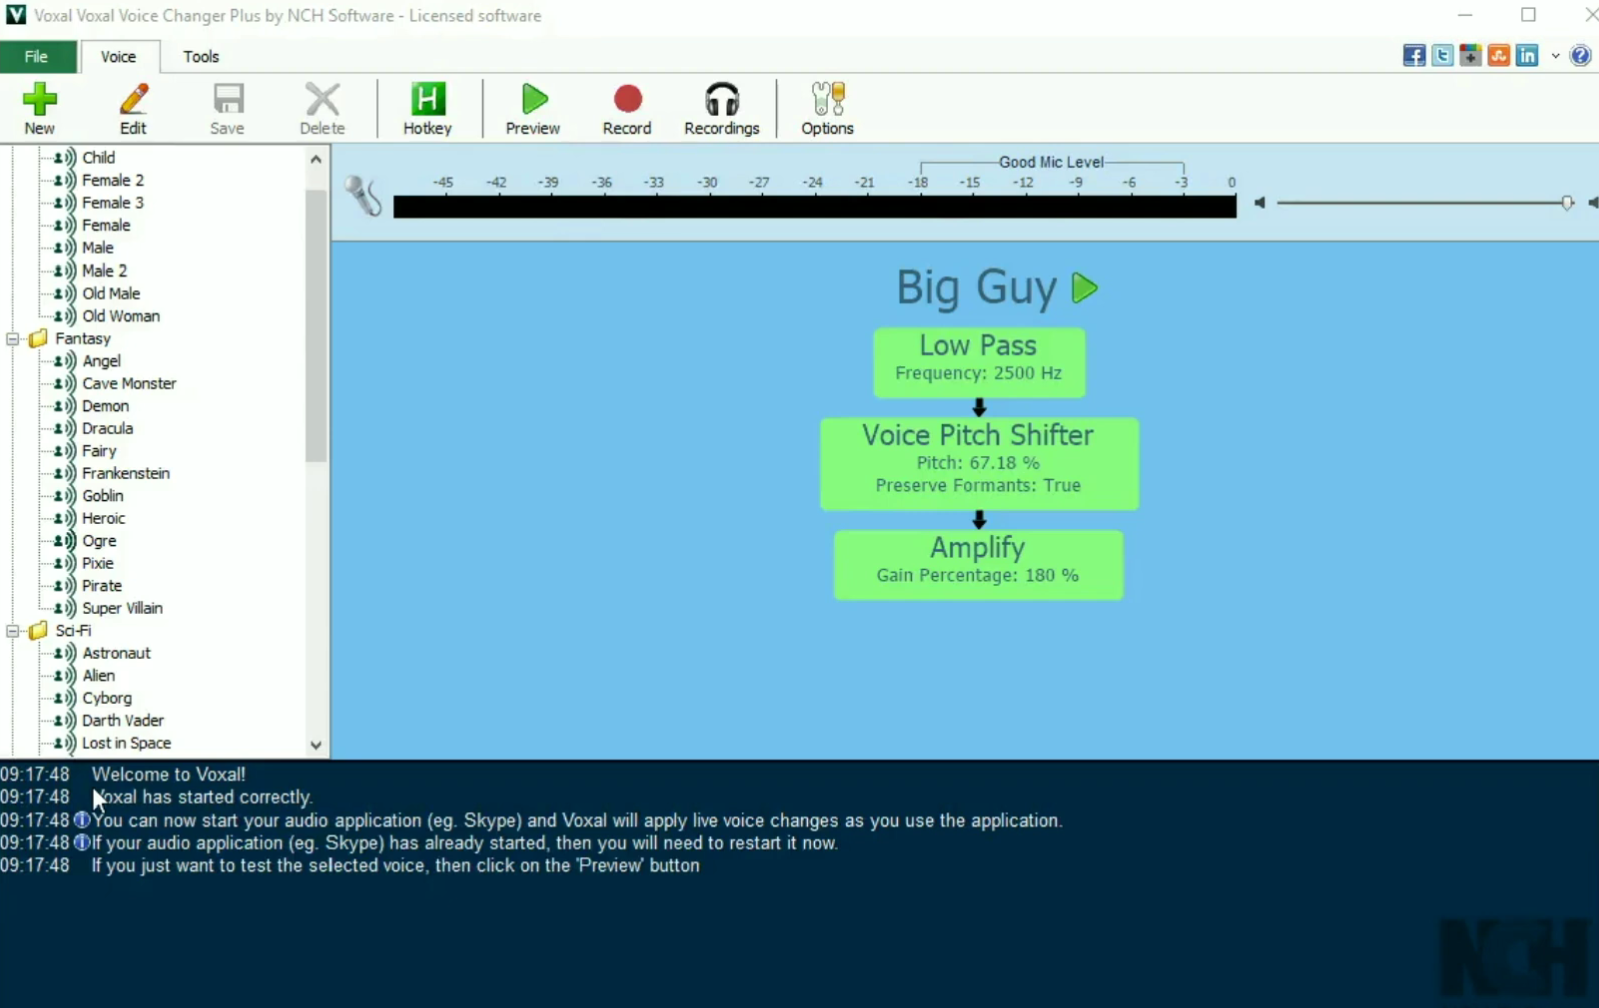1599x1008 pixels.
Task: Play the Big Guy voice with green arrow
Action: coord(1084,288)
